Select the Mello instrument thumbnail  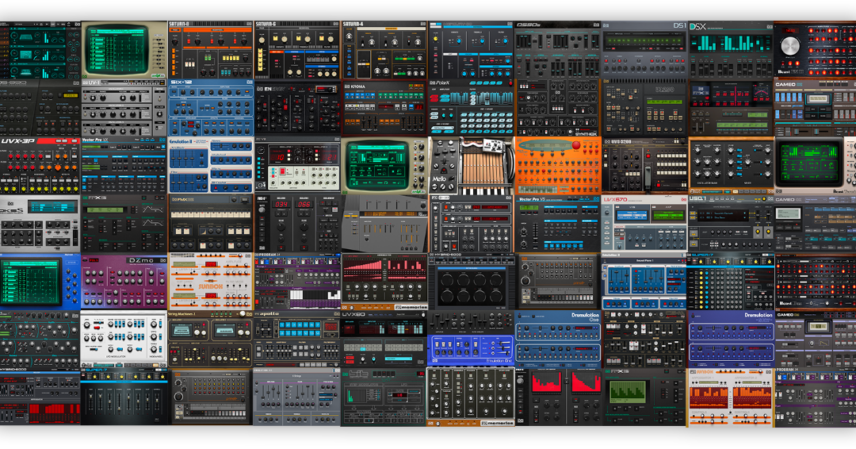471,166
